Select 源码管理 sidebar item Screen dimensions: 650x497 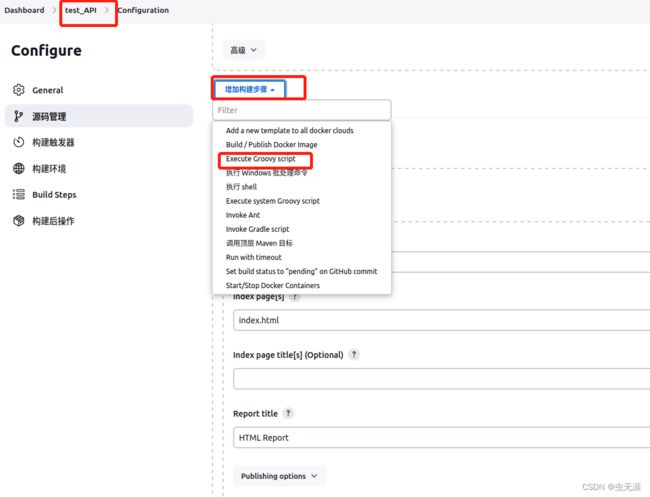click(x=99, y=116)
